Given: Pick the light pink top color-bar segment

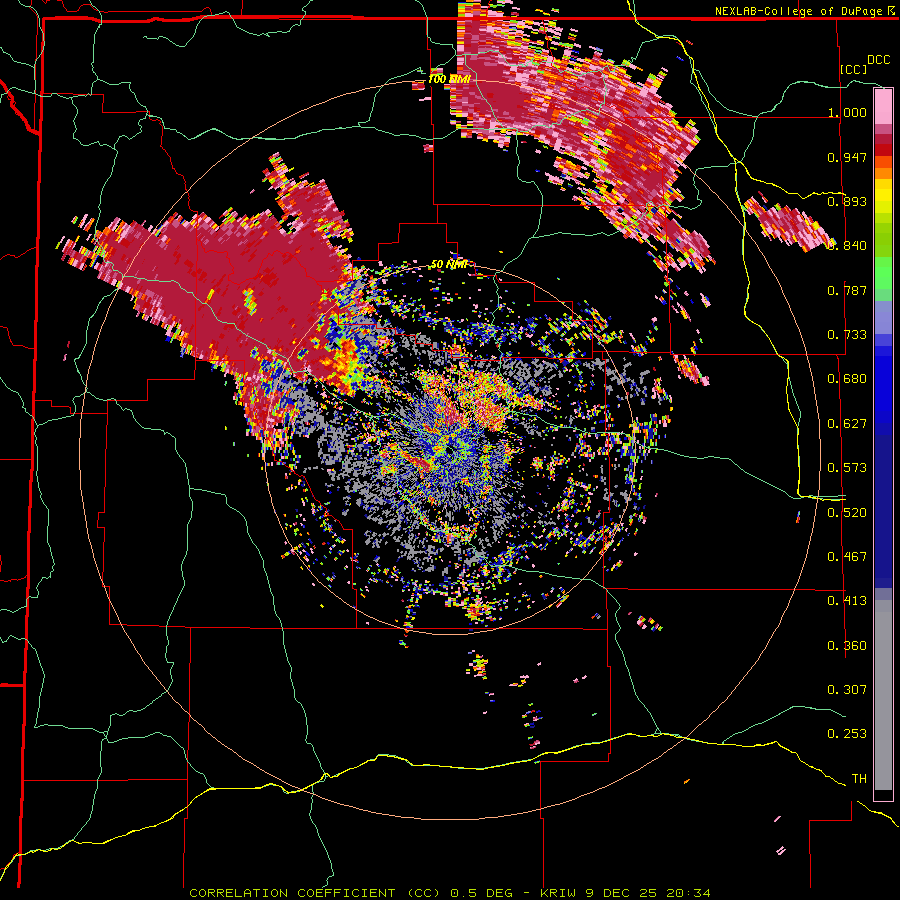Looking at the screenshot, I should [x=883, y=107].
